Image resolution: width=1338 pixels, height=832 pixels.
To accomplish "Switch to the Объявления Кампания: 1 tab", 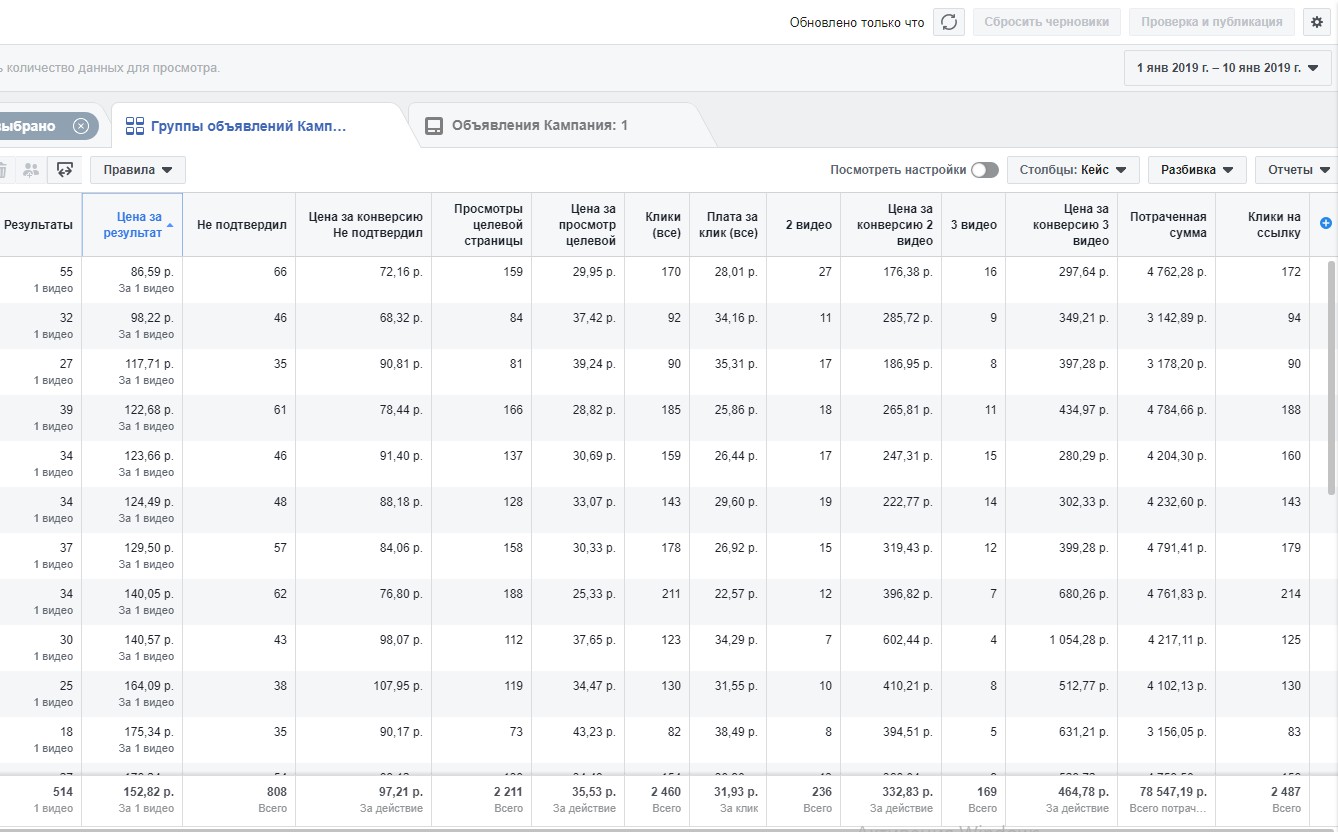I will (540, 126).
